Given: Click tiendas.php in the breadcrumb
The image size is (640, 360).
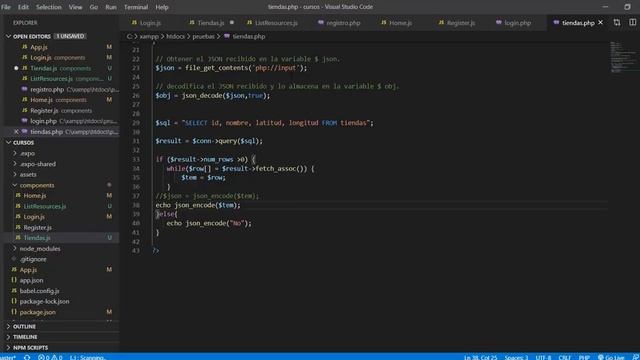Looking at the screenshot, I should coord(249,36).
